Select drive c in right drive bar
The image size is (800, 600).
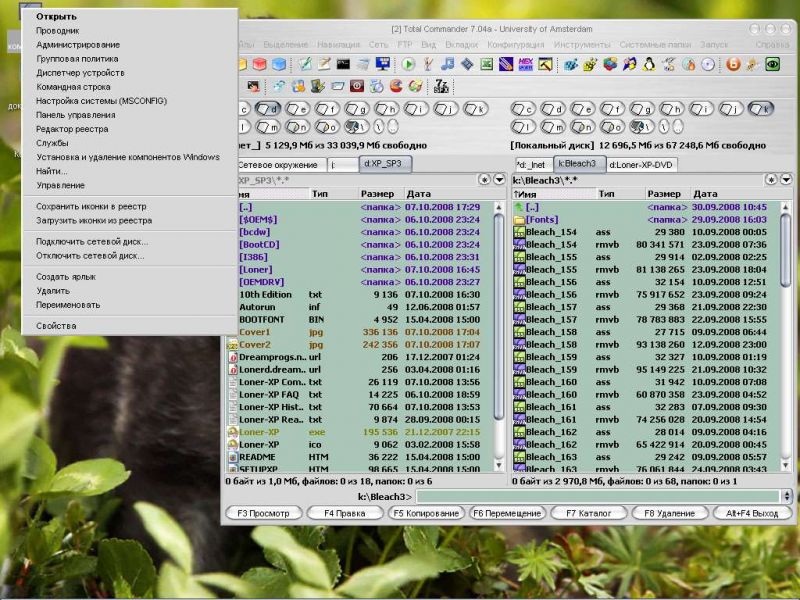tap(525, 108)
